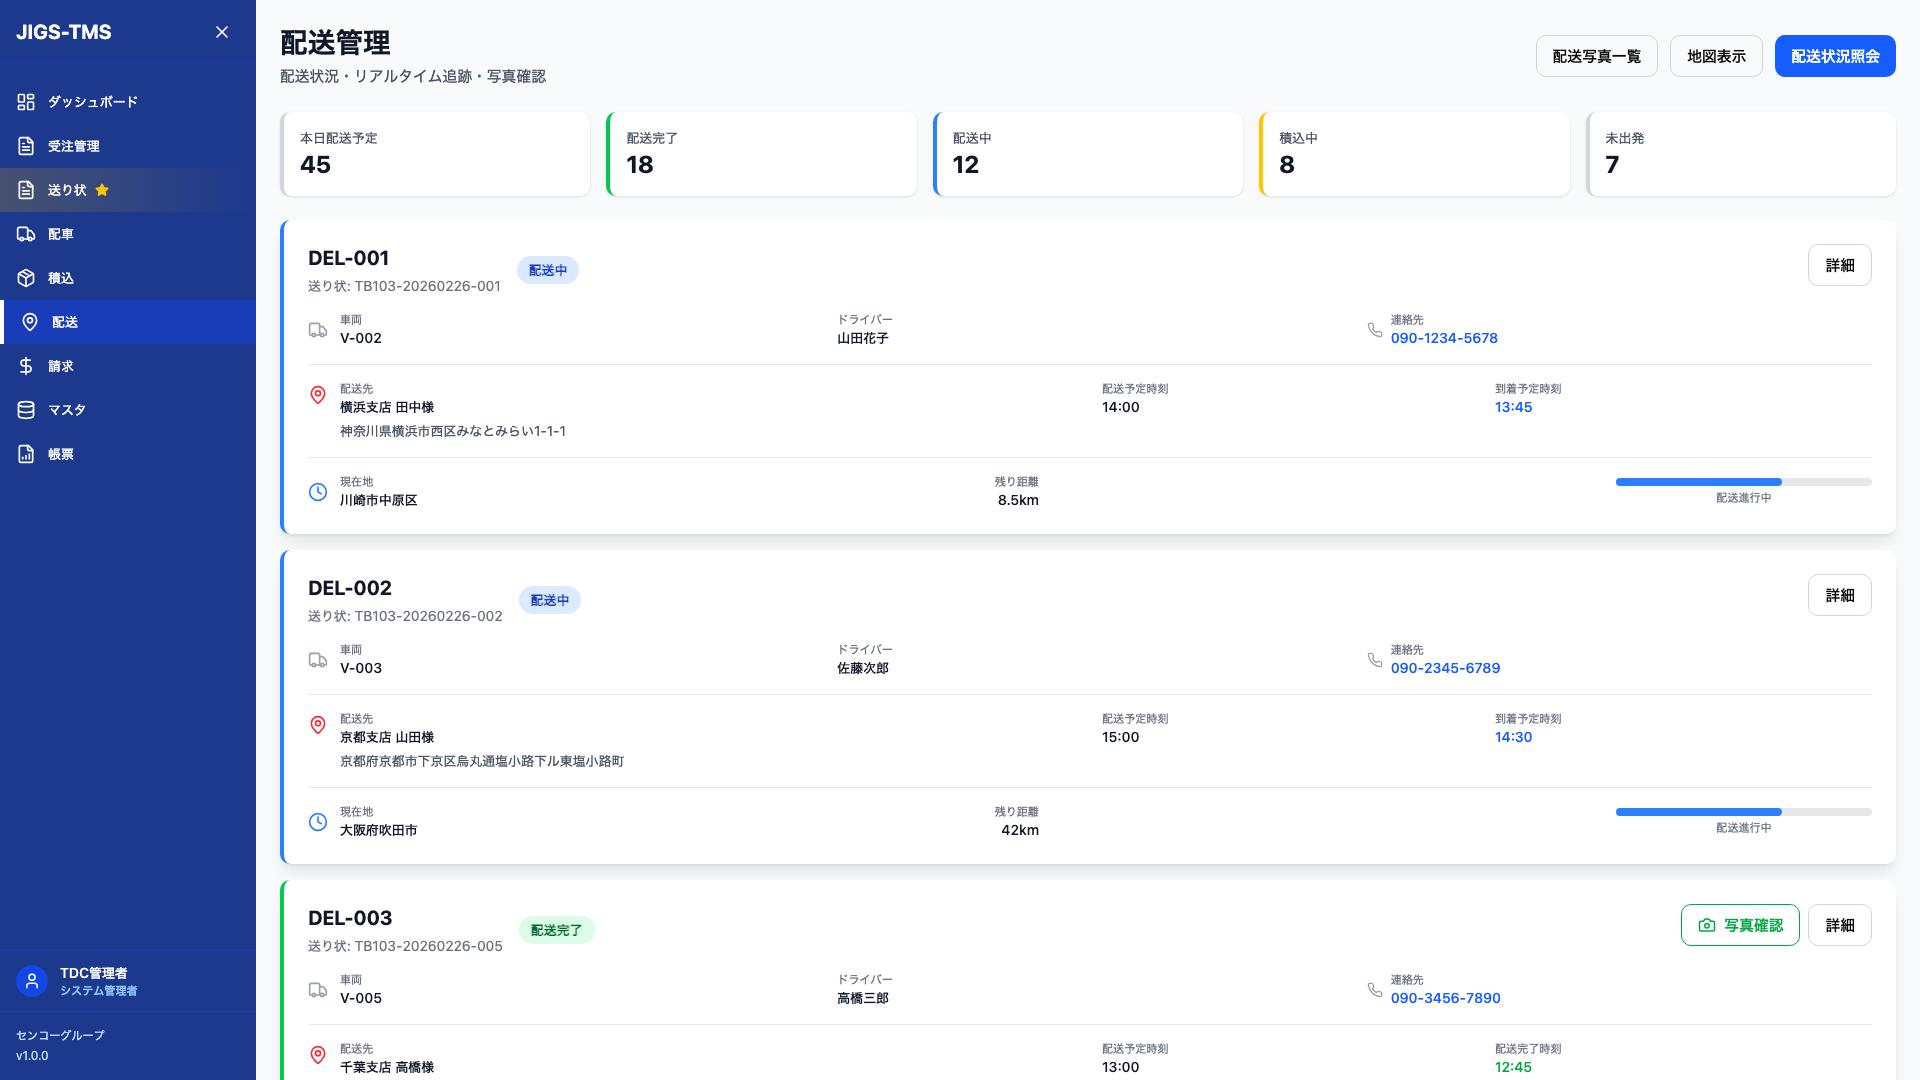The height and width of the screenshot is (1080, 1920).
Task: Close the sidebar with the X icon
Action: pos(222,32)
